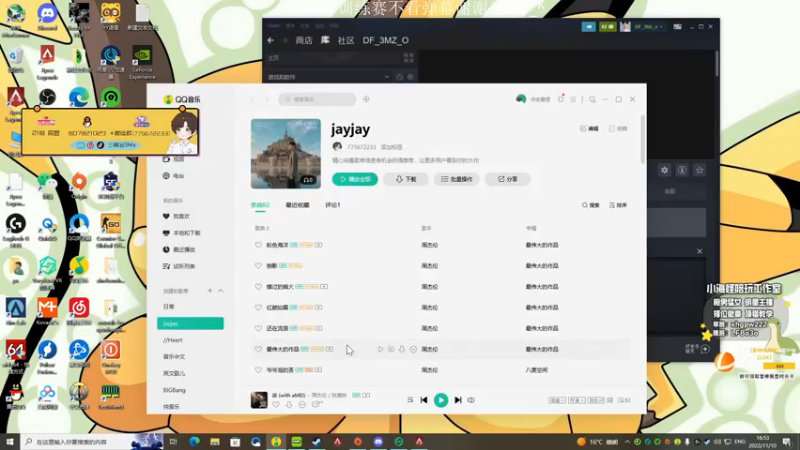Remove the hovered song via row minus icon
Screen dimensions: 800x450
coord(413,349)
